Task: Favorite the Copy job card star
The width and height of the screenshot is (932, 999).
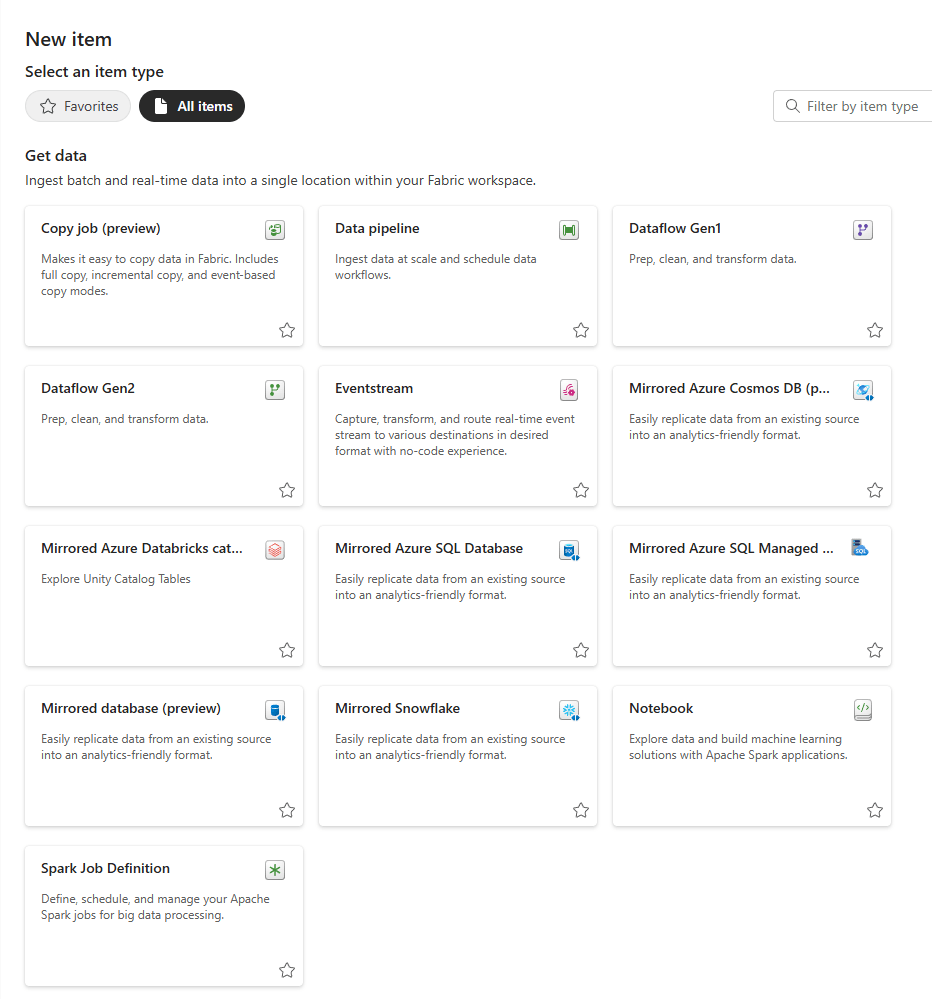Action: [287, 330]
